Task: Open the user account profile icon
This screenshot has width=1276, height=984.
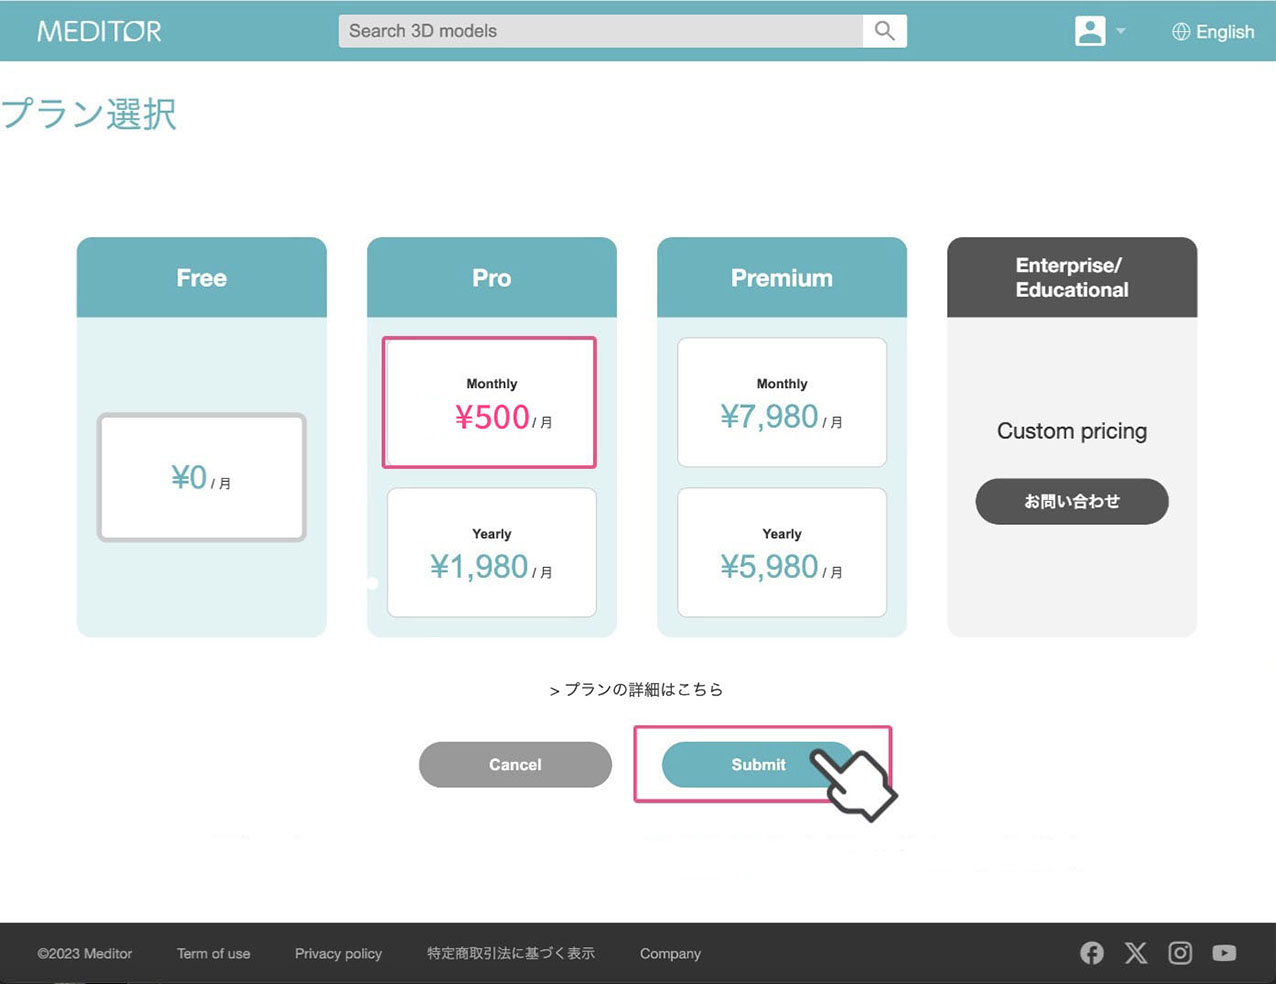Action: click(1089, 31)
